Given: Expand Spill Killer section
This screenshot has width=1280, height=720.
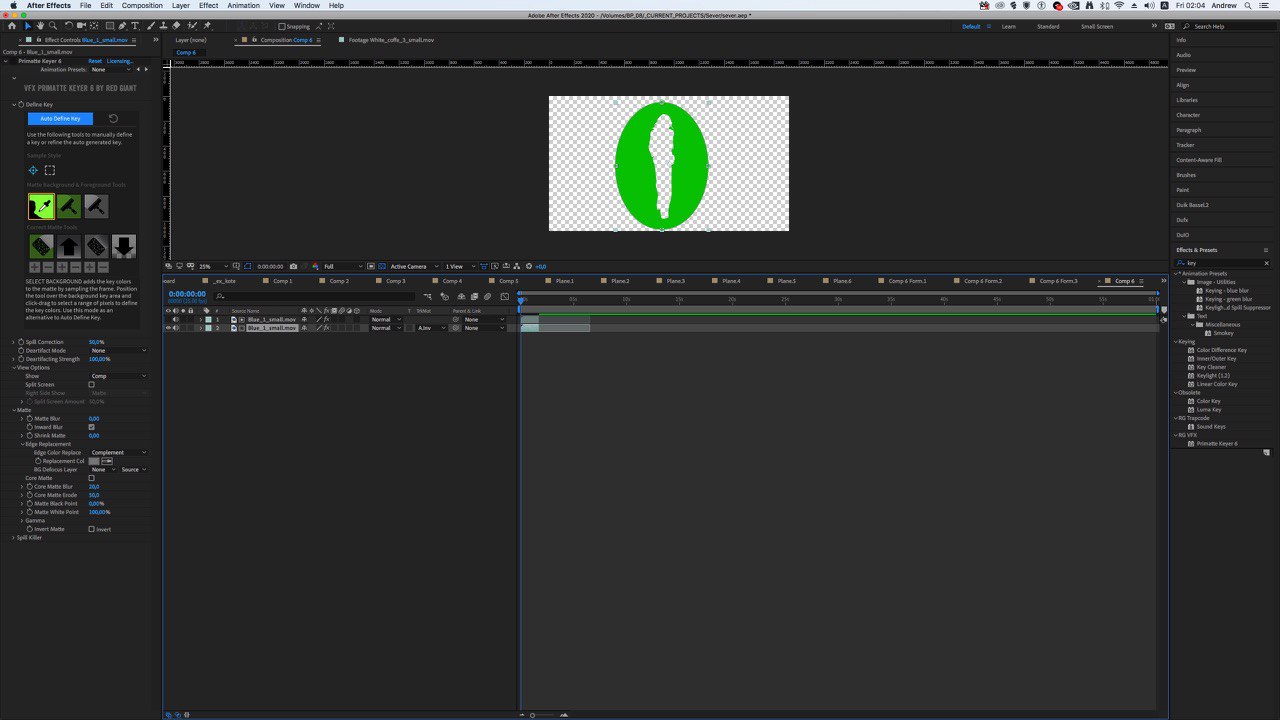Looking at the screenshot, I should (x=13, y=537).
